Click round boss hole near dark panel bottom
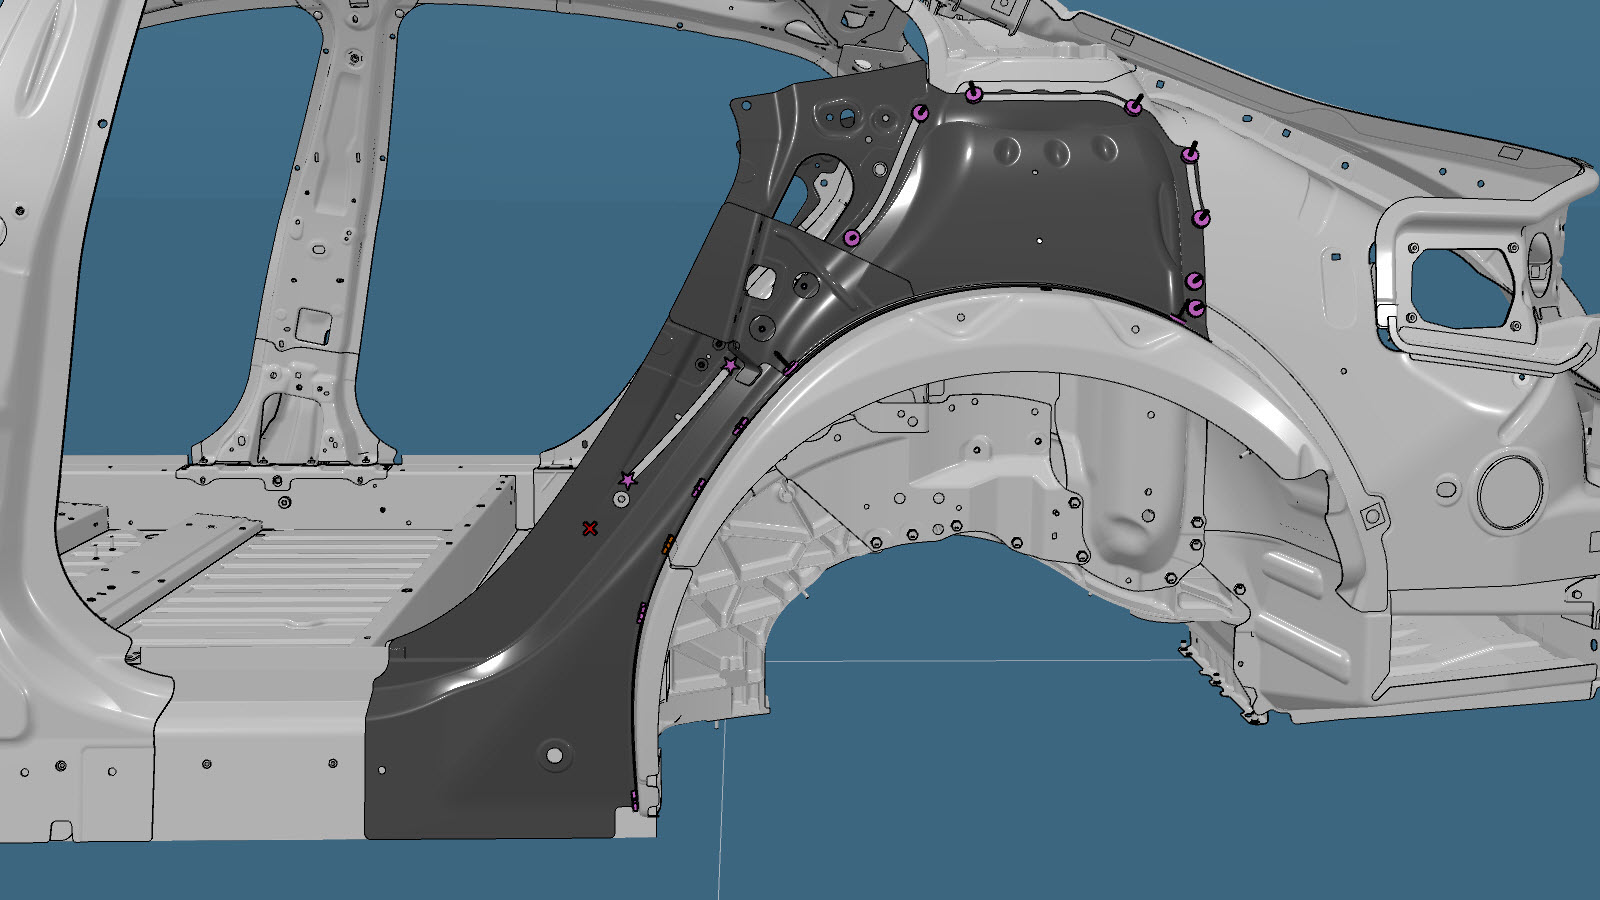 tap(553, 754)
